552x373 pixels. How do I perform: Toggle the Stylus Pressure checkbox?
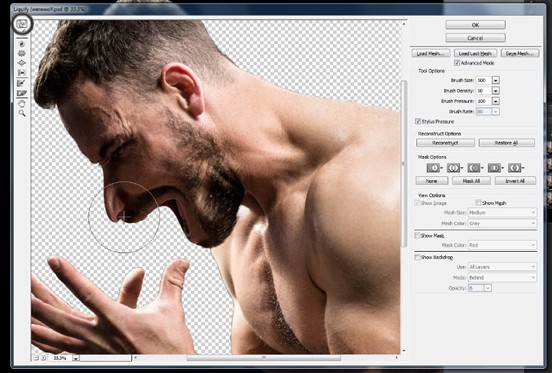click(x=418, y=121)
